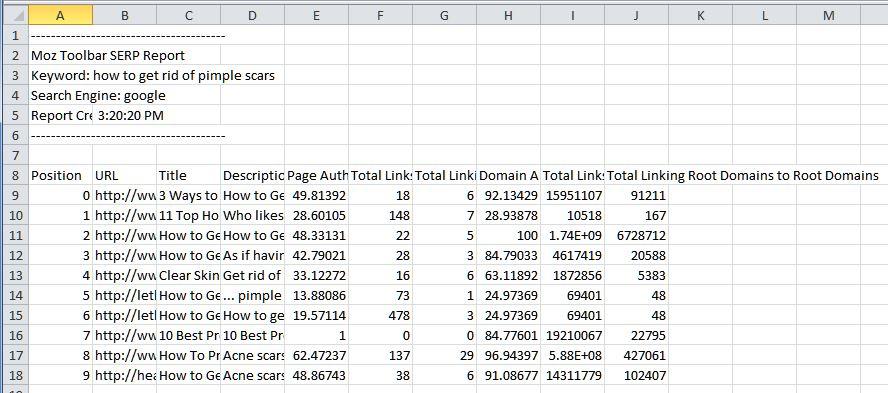Click the 'Who likes' description cell
The height and width of the screenshot is (393, 888).
(253, 216)
